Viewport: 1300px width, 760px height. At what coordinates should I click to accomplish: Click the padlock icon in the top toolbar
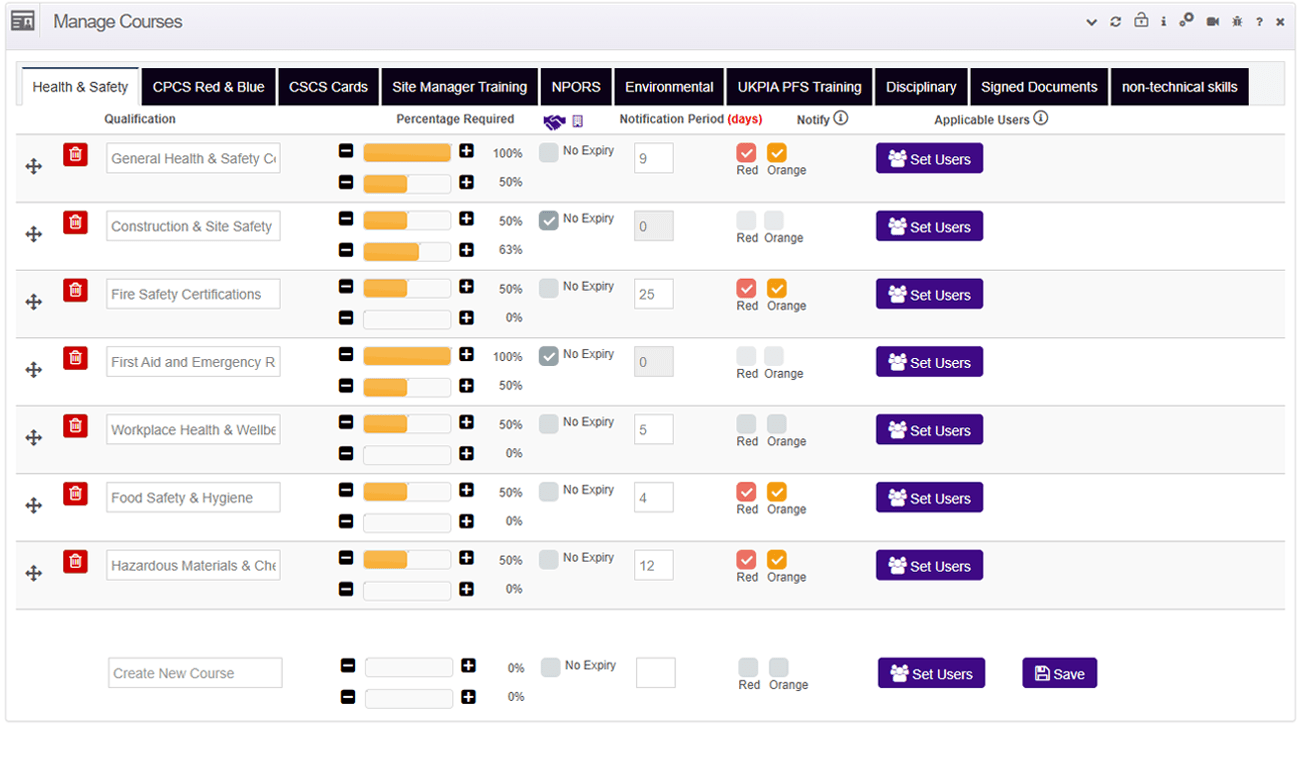pos(1140,20)
